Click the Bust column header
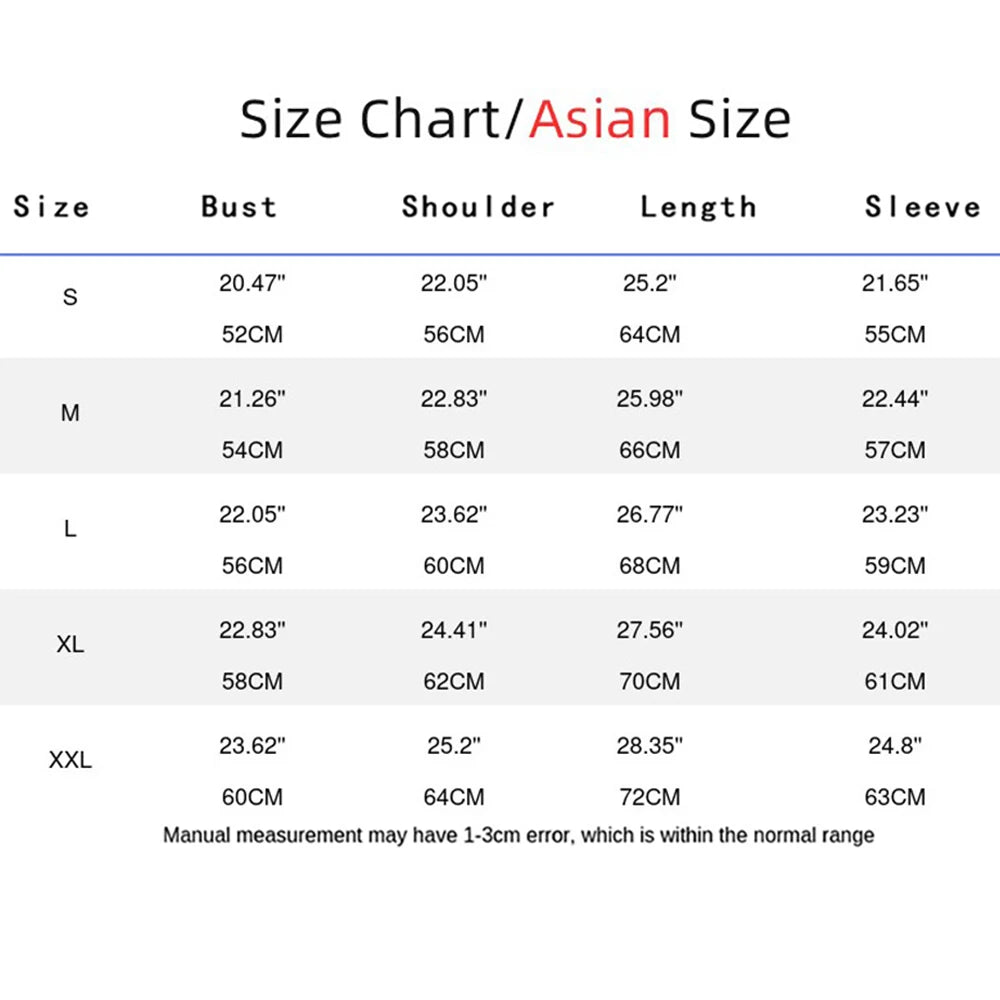The height and width of the screenshot is (1000, 1000). [x=239, y=207]
